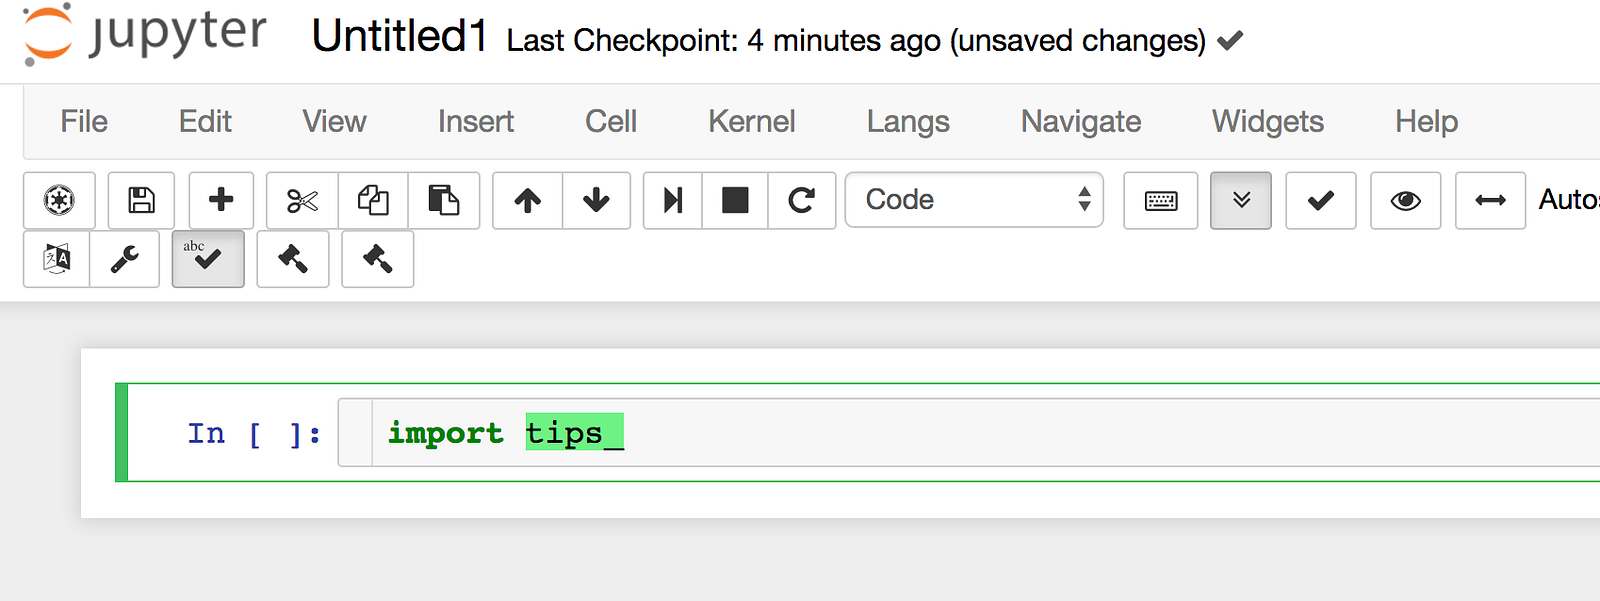
Task: Click the Untitled1 notebook title to rename
Action: (x=399, y=37)
